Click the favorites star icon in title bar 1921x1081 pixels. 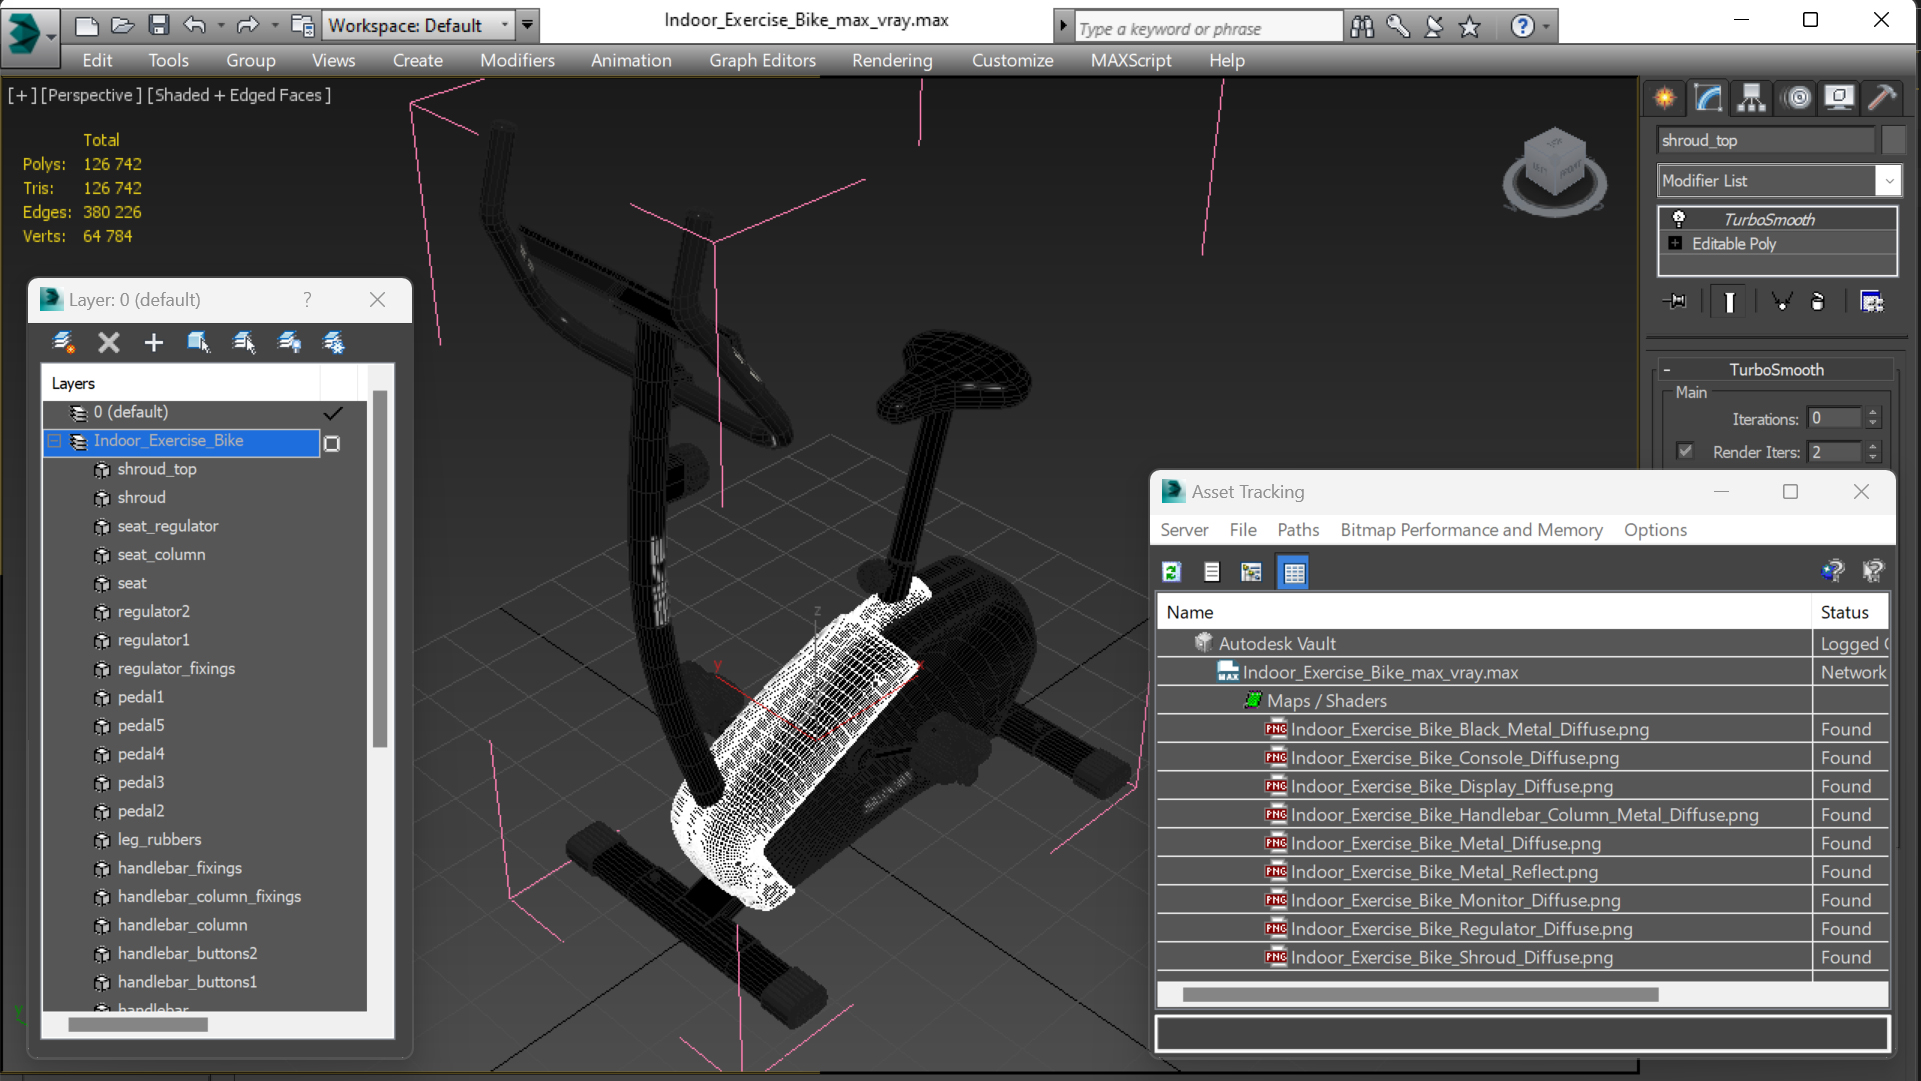click(x=1469, y=27)
